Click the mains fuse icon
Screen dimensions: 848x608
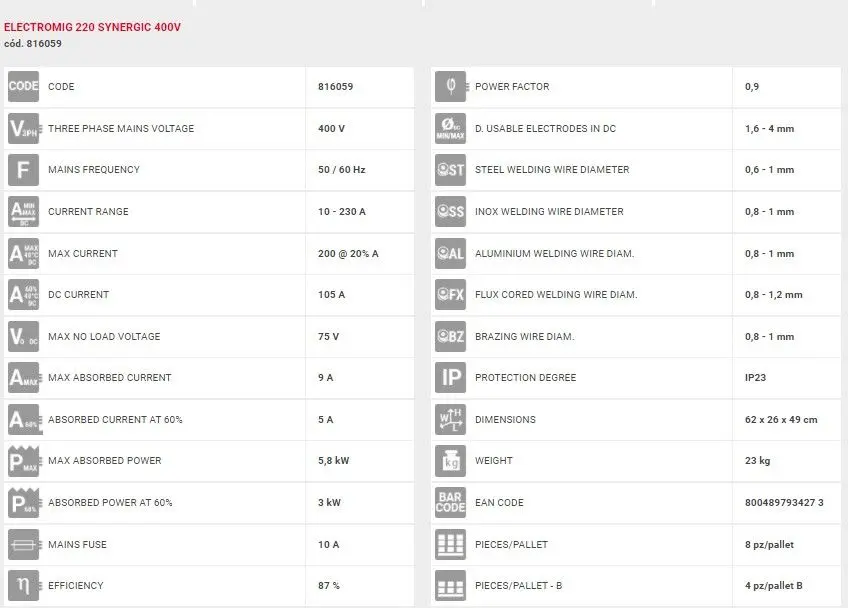pos(23,545)
